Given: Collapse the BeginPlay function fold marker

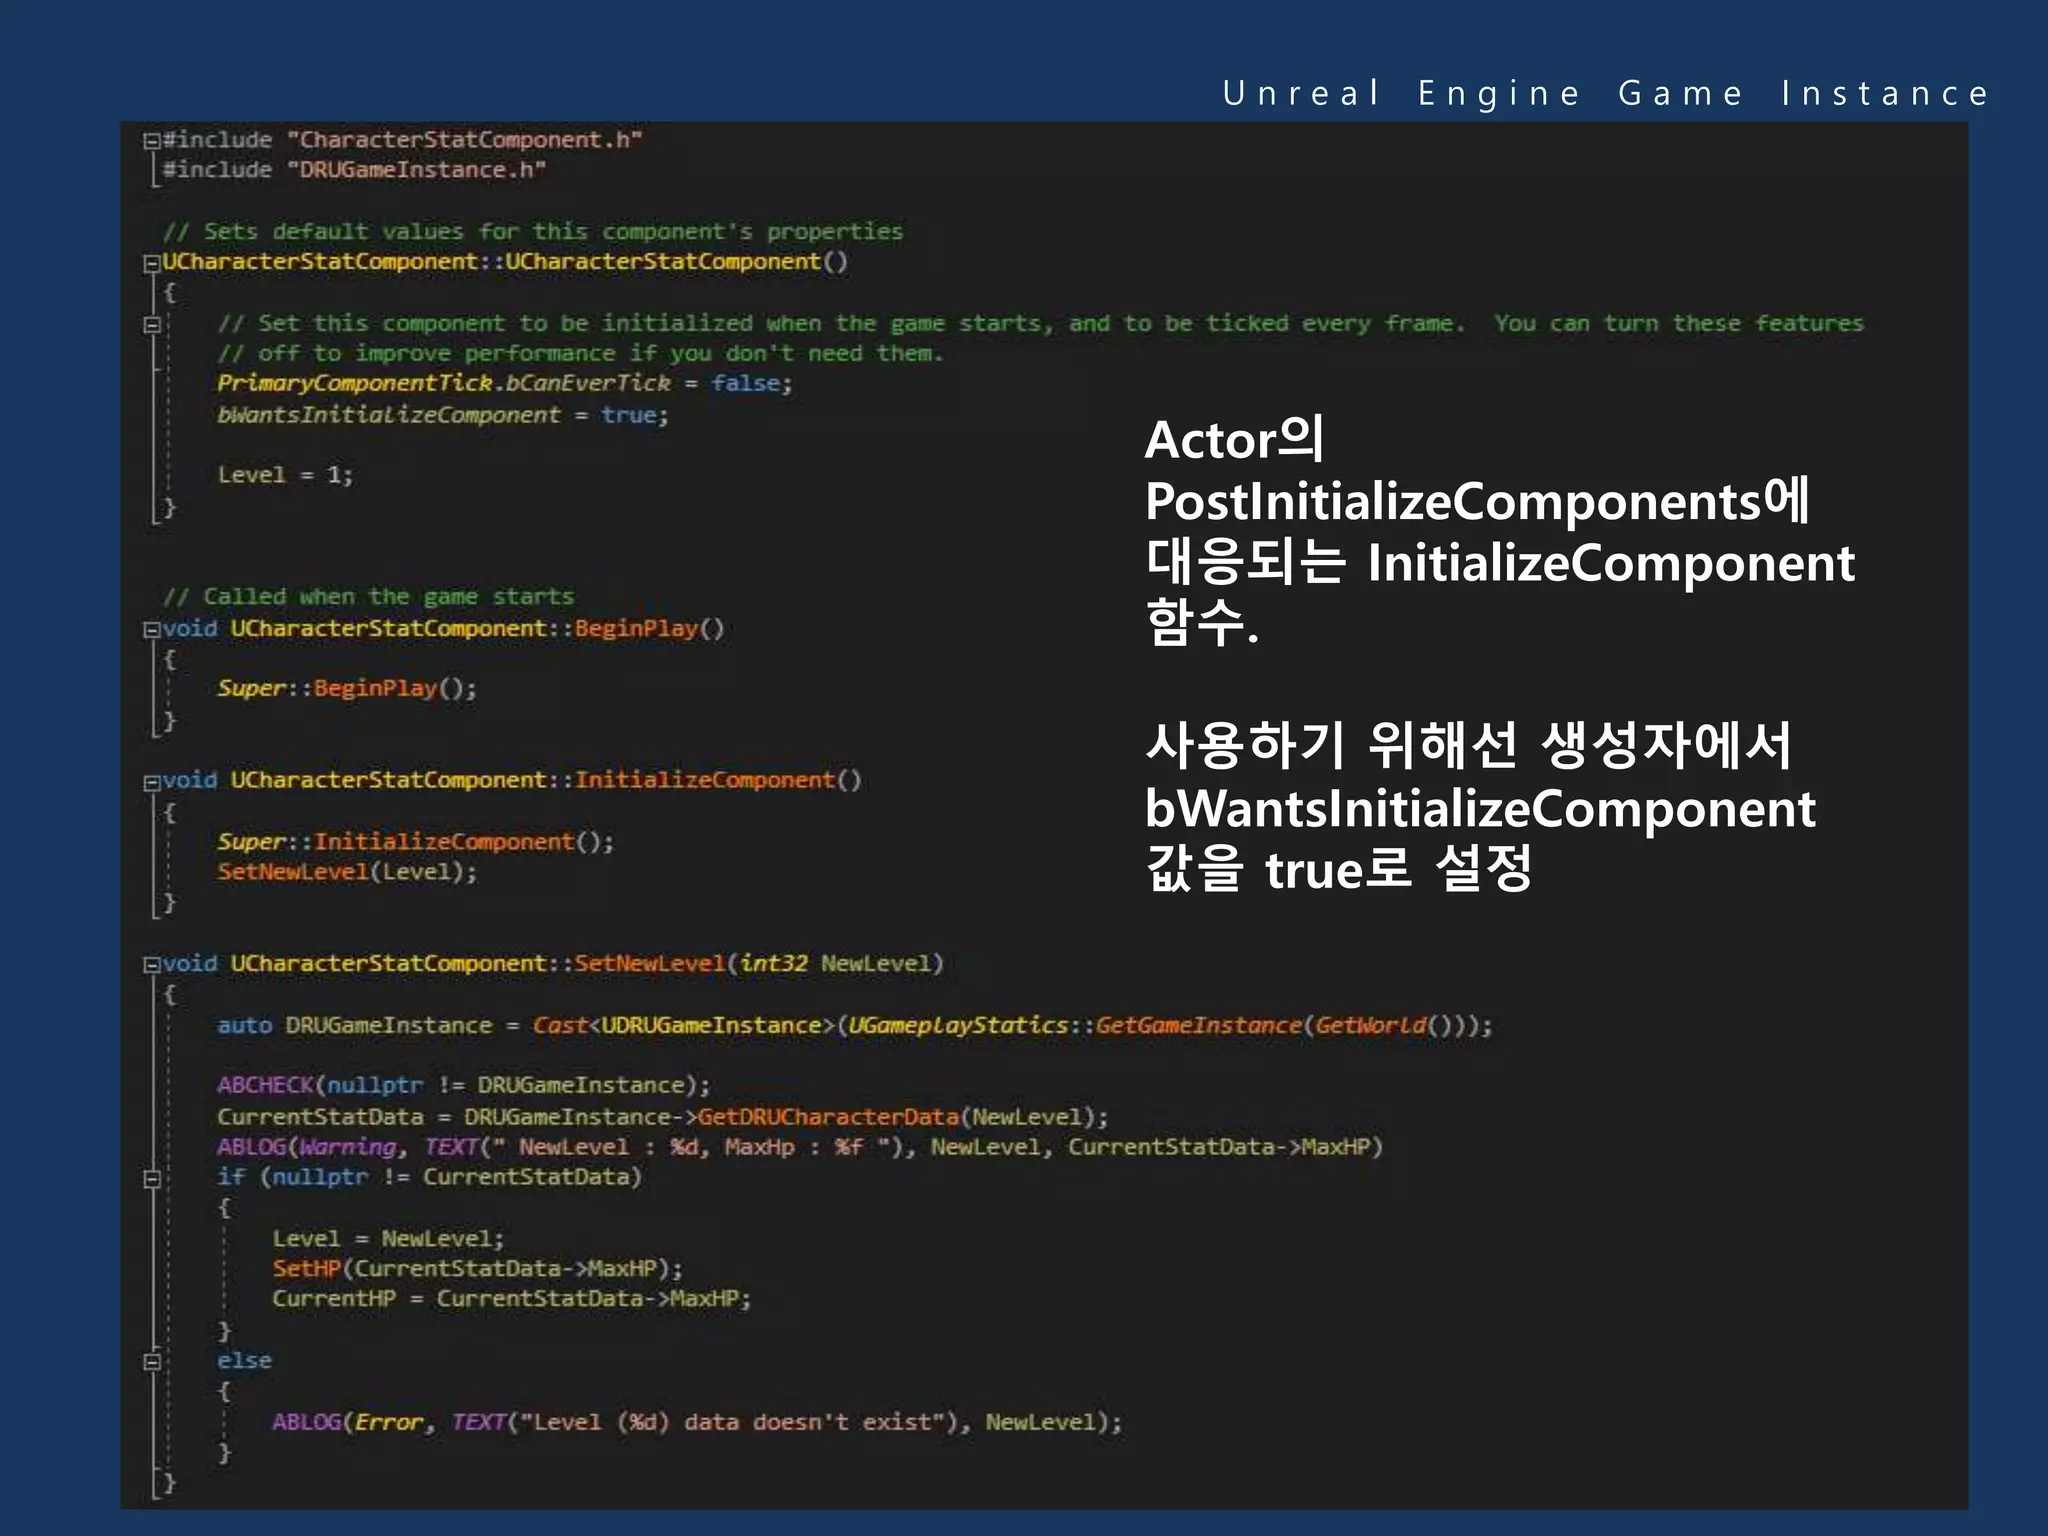Looking at the screenshot, I should click(x=152, y=630).
